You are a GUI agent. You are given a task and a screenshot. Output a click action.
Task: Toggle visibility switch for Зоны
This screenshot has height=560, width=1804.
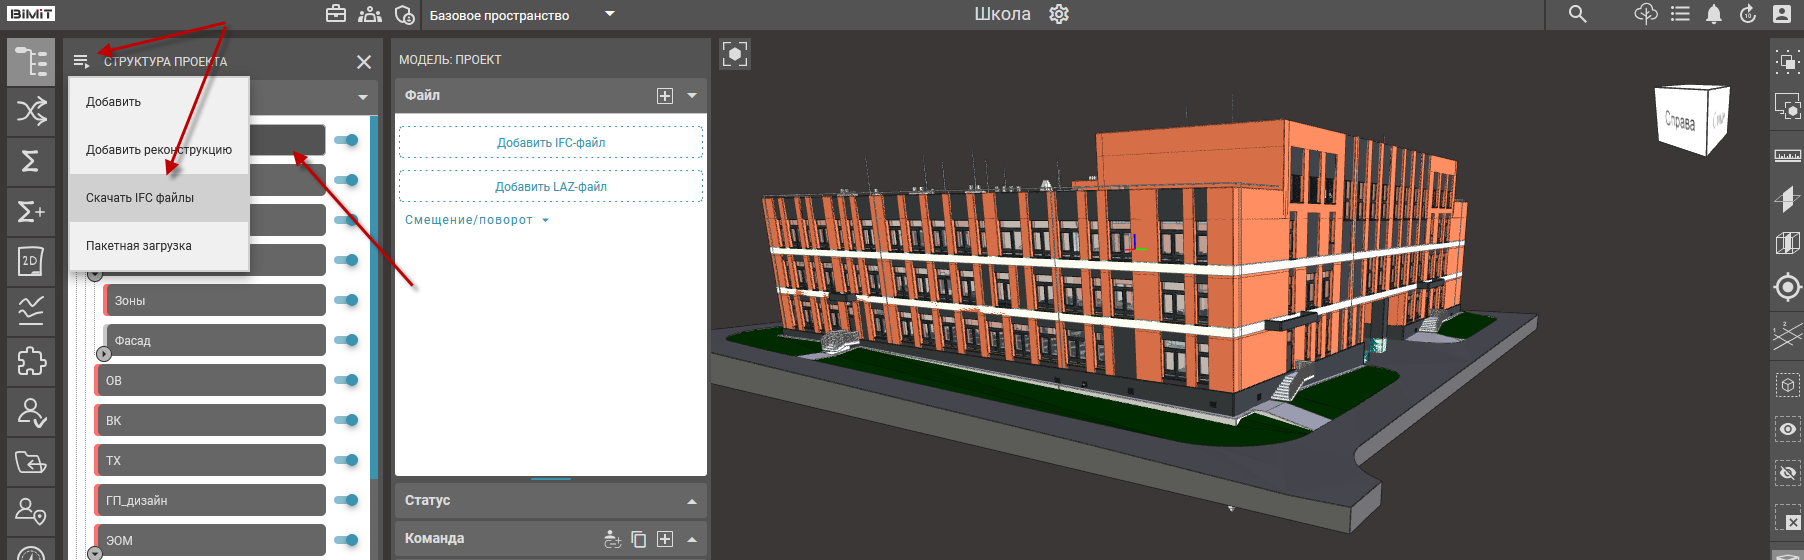tap(347, 300)
